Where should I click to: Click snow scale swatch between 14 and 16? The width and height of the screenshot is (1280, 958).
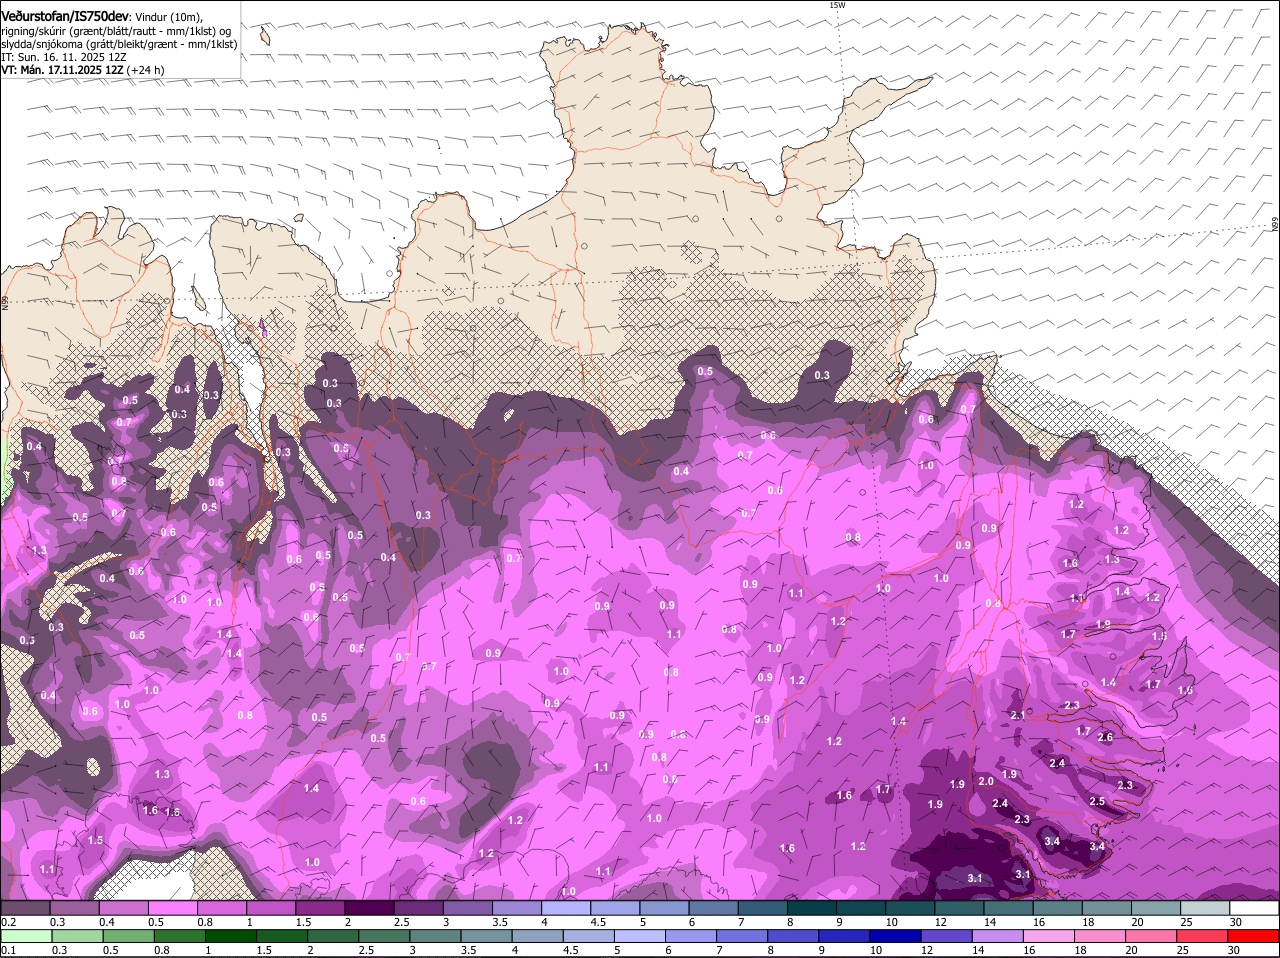point(1006,908)
